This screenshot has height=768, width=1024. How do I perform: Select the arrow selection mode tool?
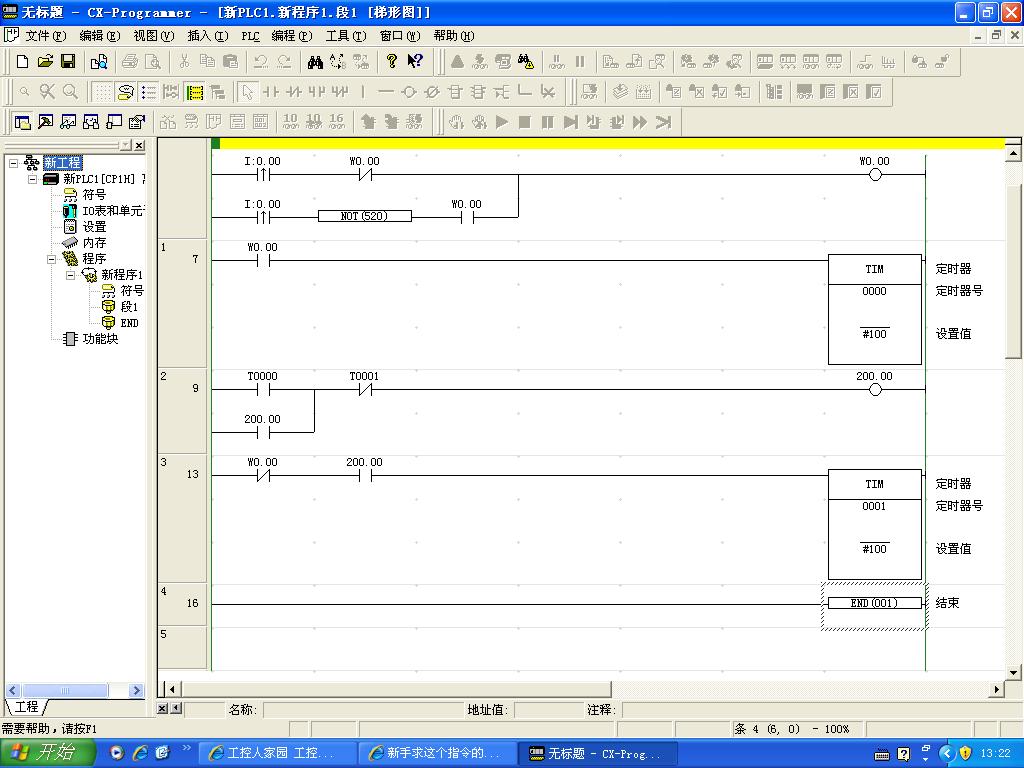248,92
